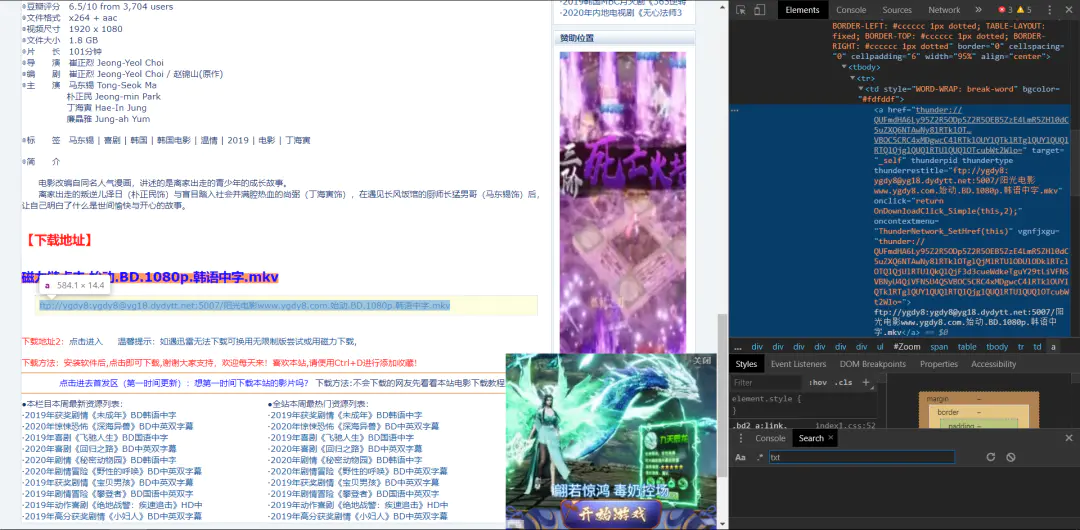Screen dimensions: 1080x530
Task: Select tr breadcrumb item
Action: (x=1021, y=347)
